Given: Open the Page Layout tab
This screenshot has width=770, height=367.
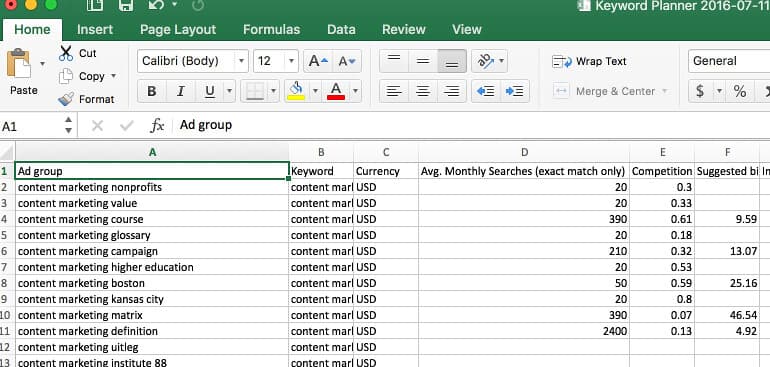Looking at the screenshot, I should point(178,29).
